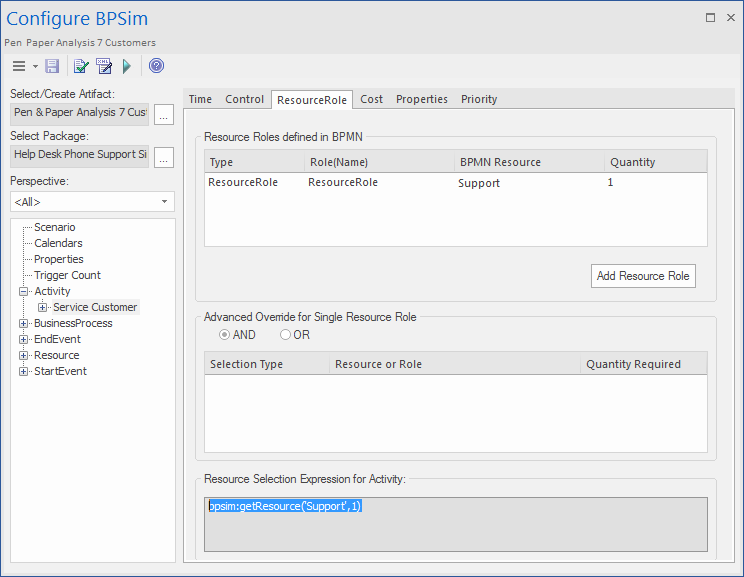744x577 pixels.
Task: Click browse button beside Select Package field
Action: (x=164, y=156)
